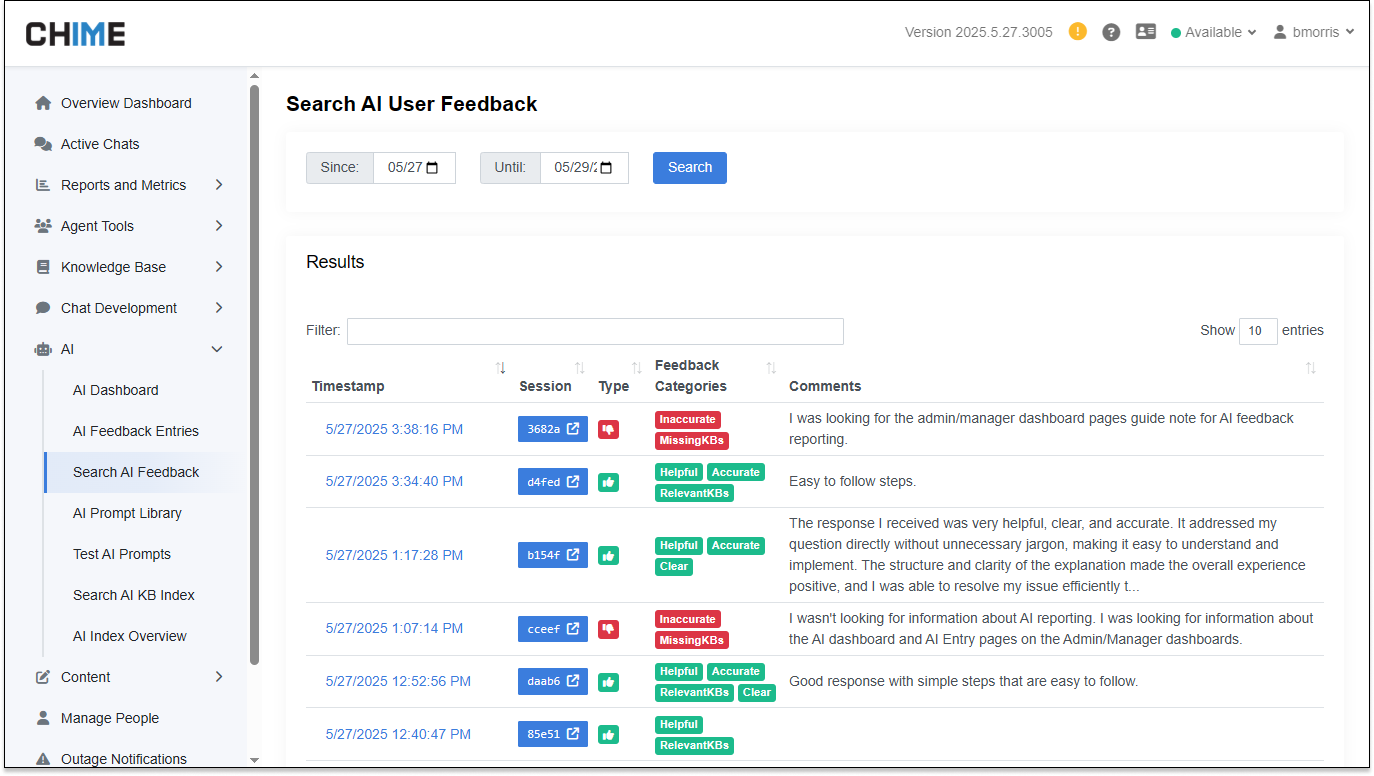Expand Chat Development chevron
The width and height of the screenshot is (1374, 776).
(x=218, y=308)
